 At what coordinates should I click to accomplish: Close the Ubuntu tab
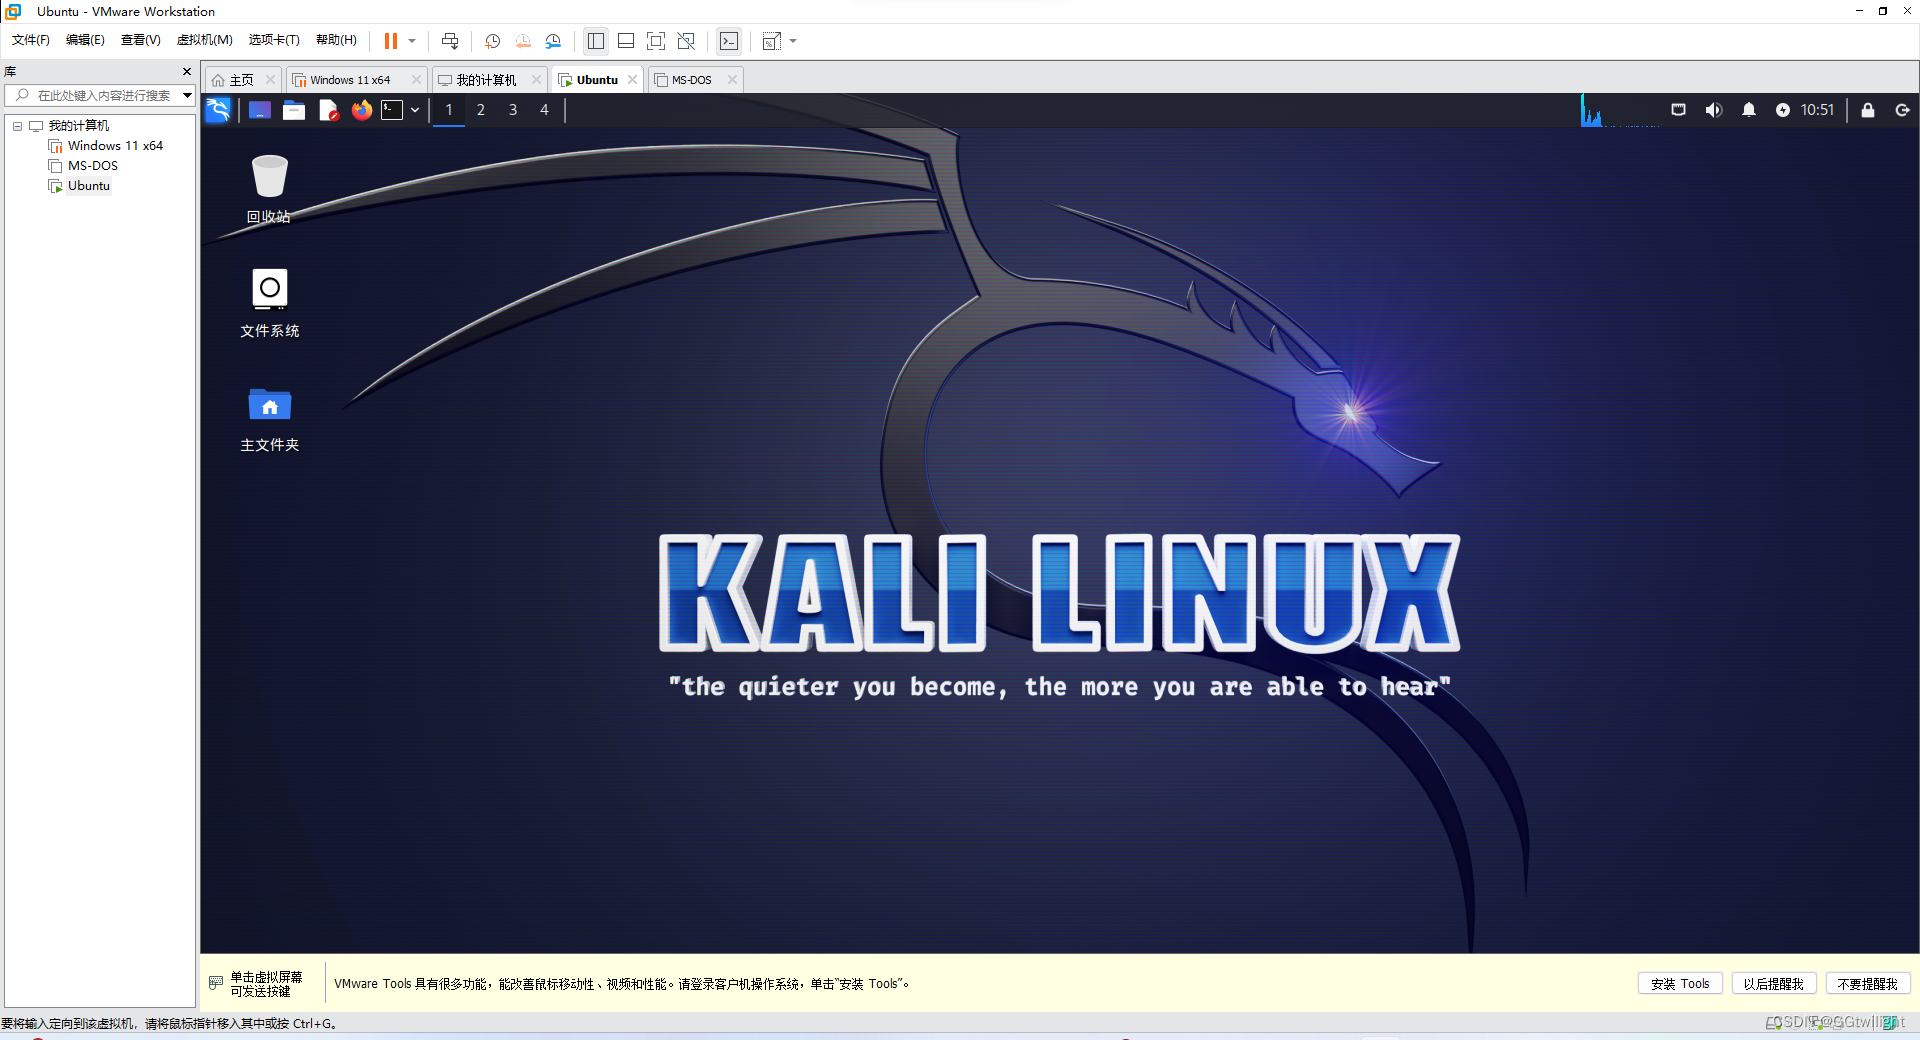pyautogui.click(x=633, y=80)
